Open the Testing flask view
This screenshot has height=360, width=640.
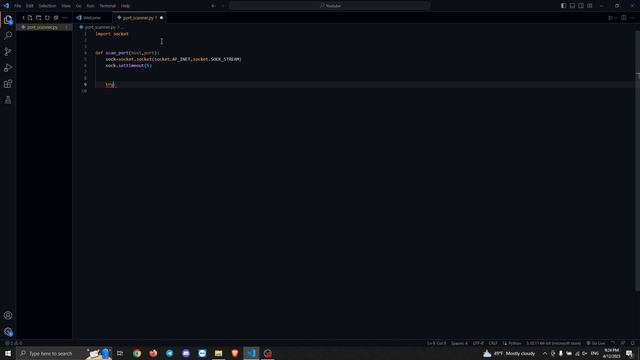click(8, 100)
